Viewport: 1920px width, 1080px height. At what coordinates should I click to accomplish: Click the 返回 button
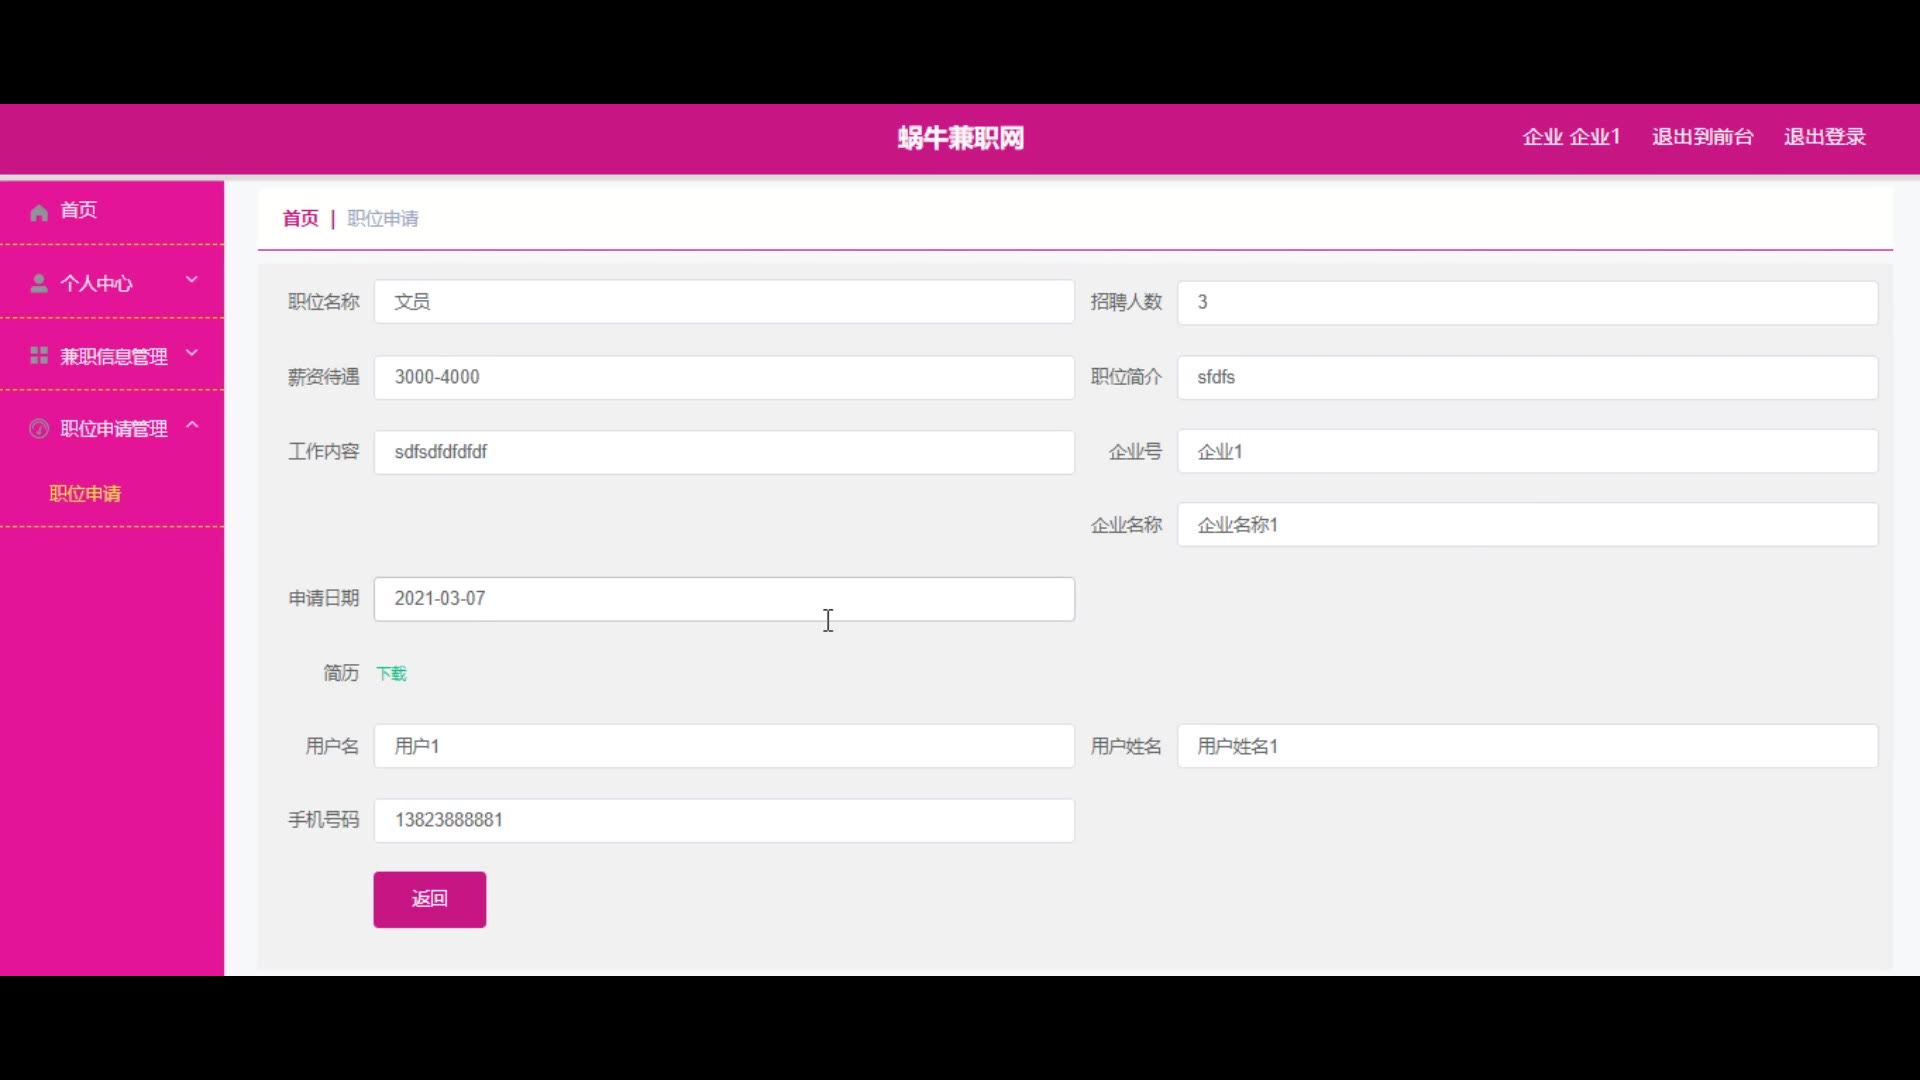point(429,899)
